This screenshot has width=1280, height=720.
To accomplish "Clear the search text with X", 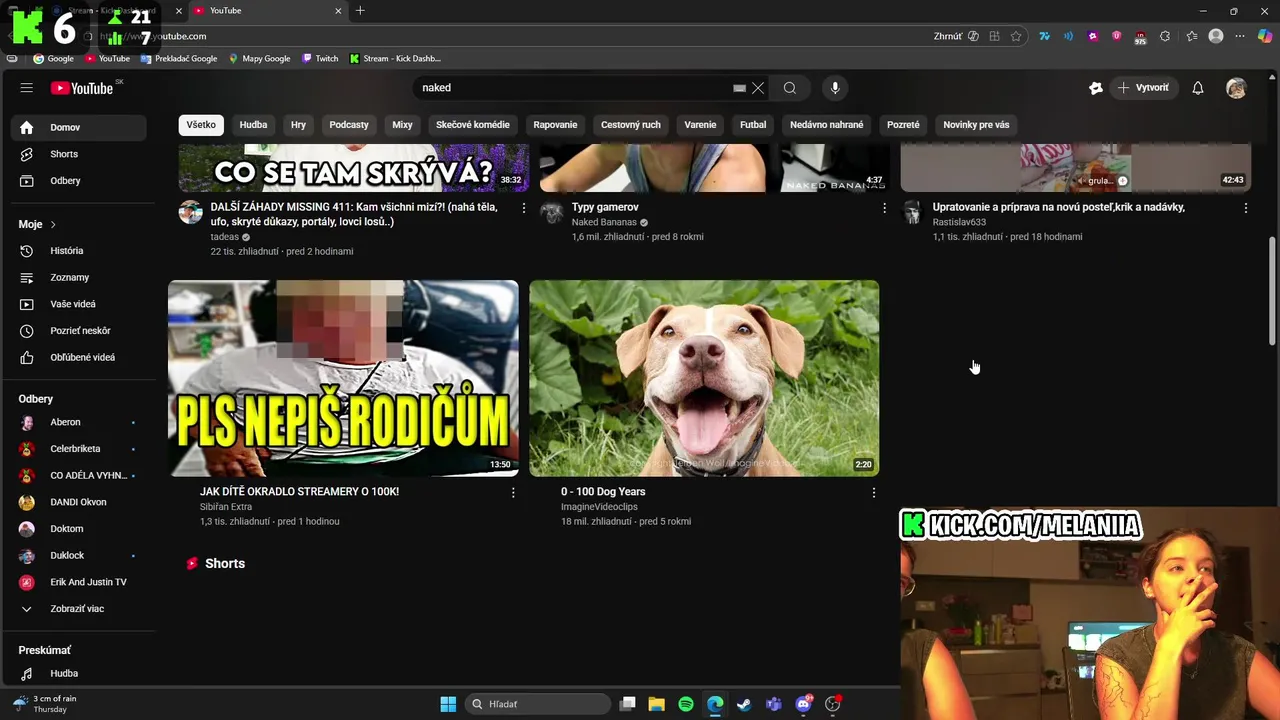I will pyautogui.click(x=758, y=88).
